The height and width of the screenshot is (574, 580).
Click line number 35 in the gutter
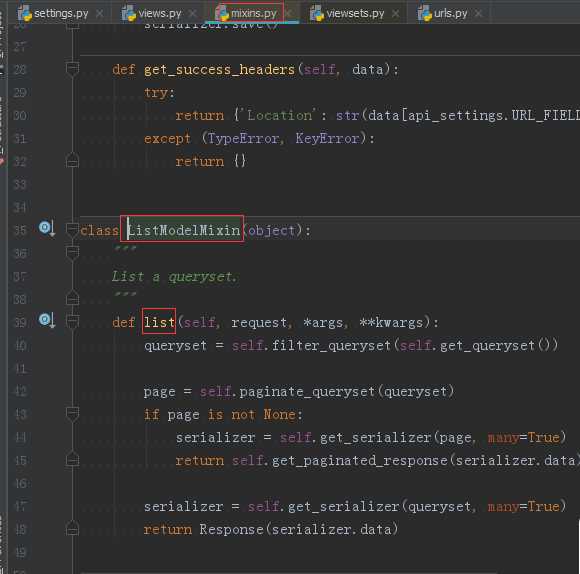pyautogui.click(x=20, y=230)
